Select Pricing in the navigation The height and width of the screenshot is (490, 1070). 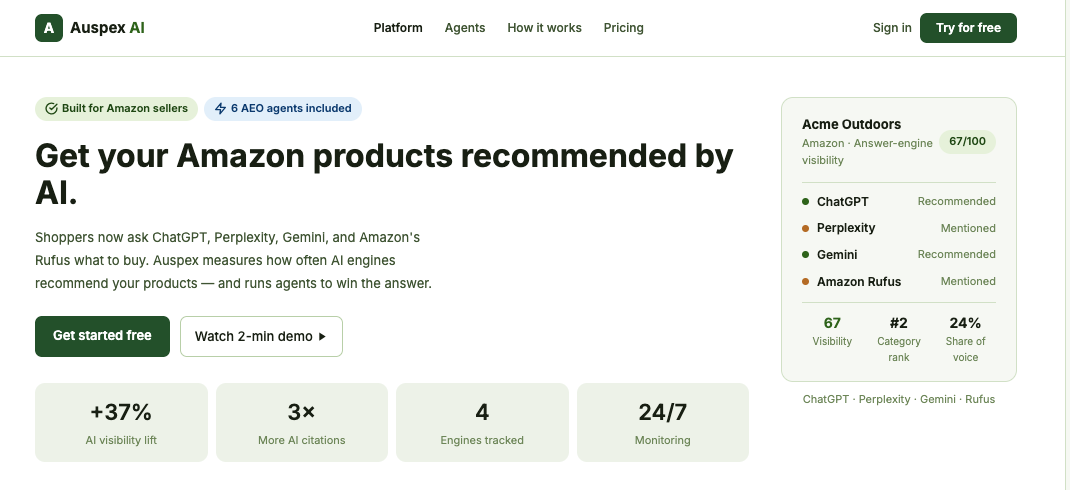click(x=624, y=28)
